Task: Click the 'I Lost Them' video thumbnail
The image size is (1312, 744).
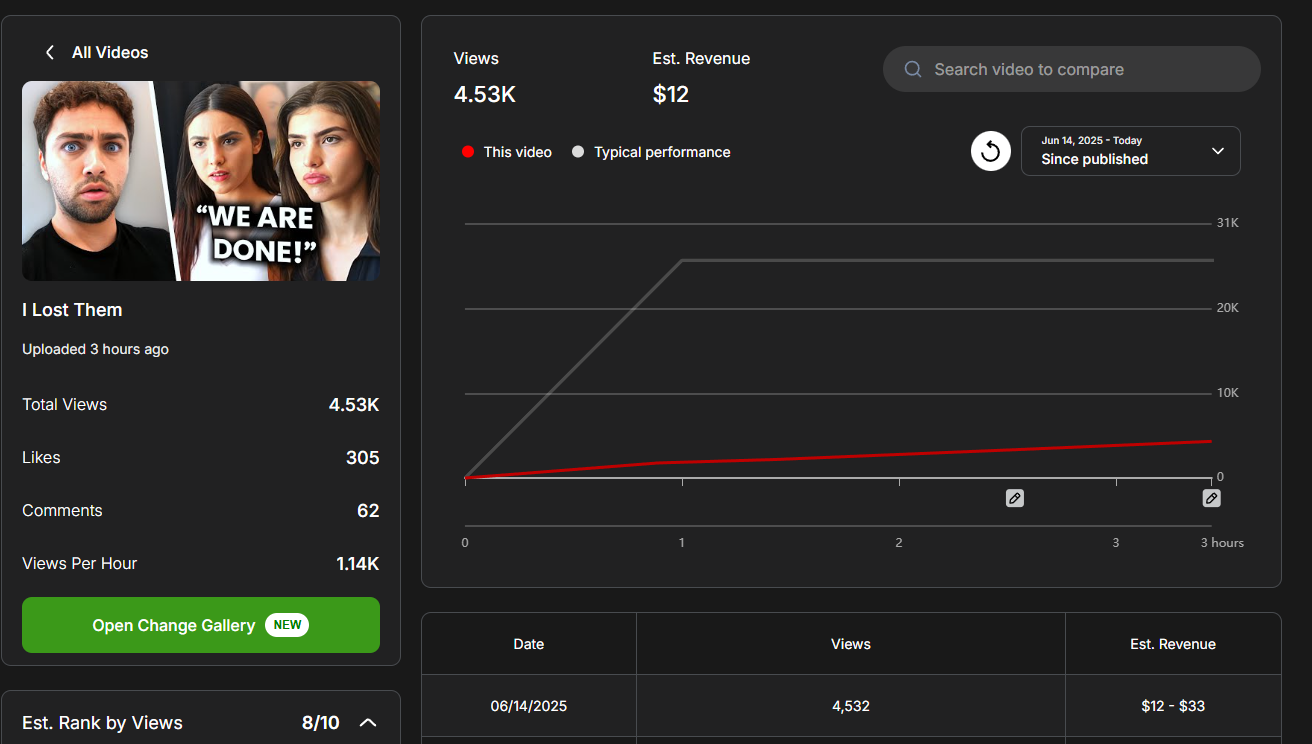Action: (x=201, y=181)
